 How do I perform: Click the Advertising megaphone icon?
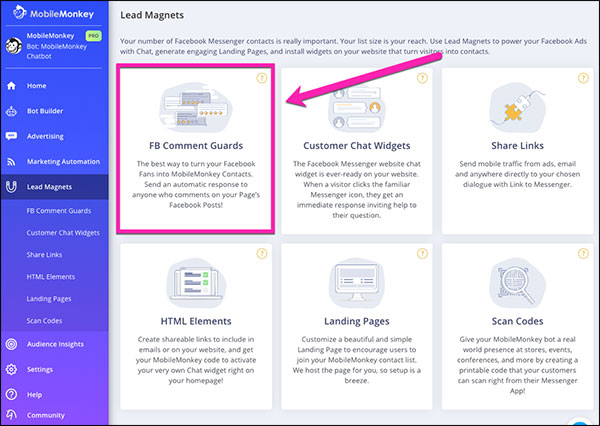(x=11, y=136)
